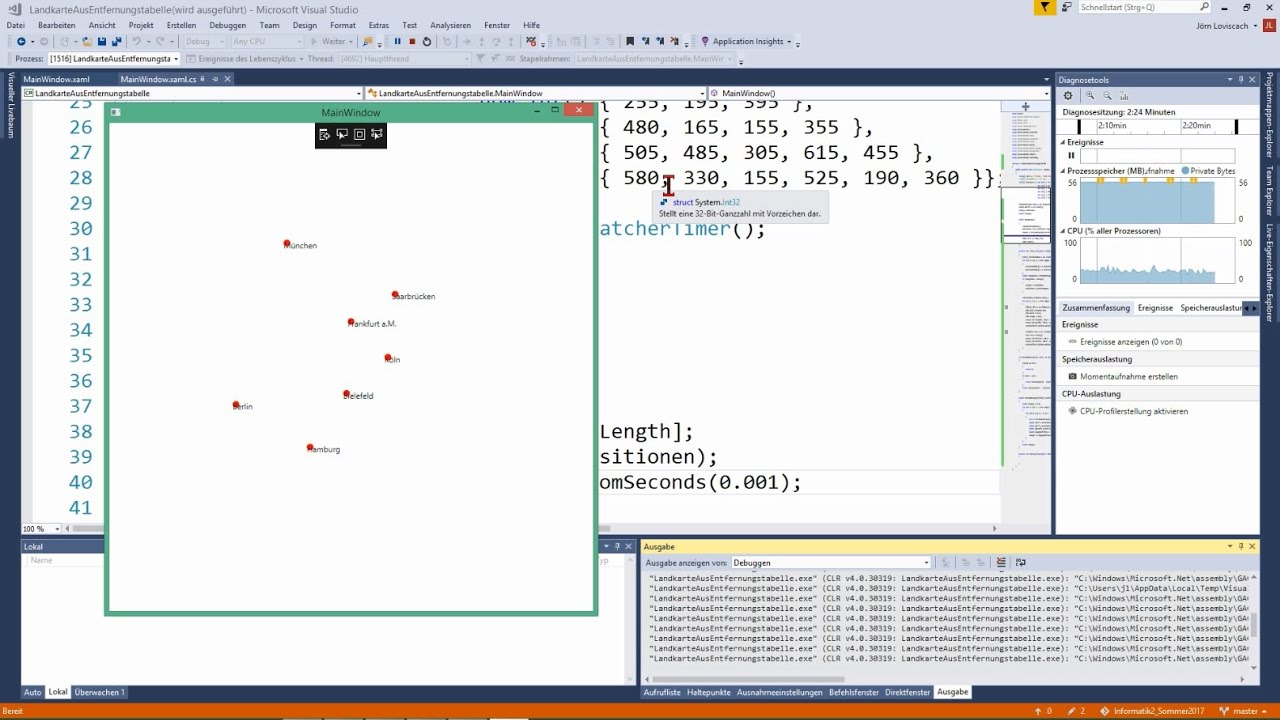The image size is (1280, 720).
Task: Pause debugging with the pause icon
Action: (397, 41)
